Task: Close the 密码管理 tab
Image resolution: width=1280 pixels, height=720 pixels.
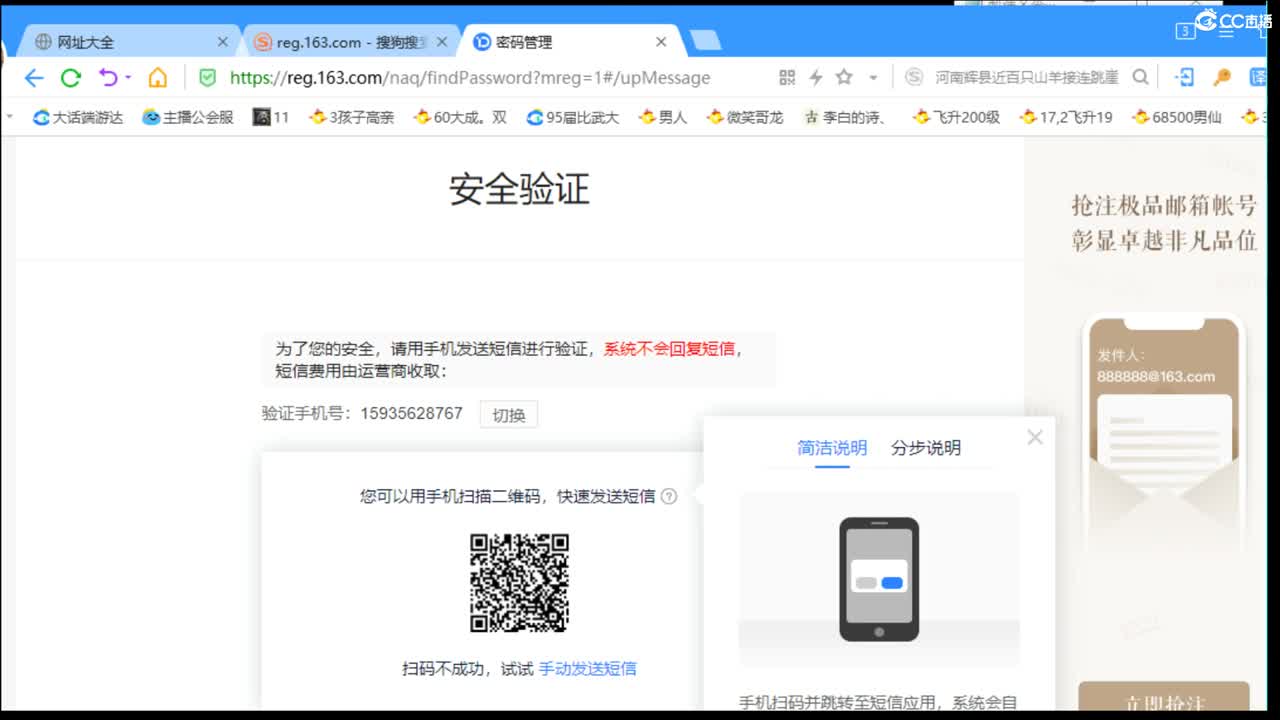Action: click(x=661, y=42)
